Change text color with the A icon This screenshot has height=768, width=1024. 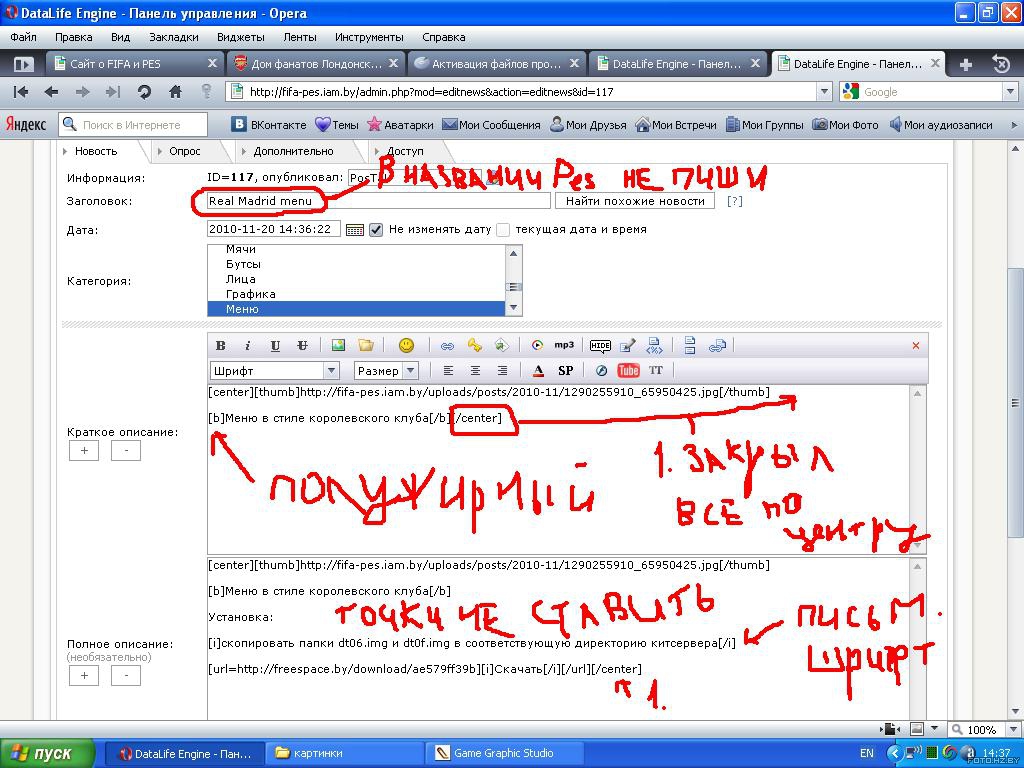click(x=538, y=370)
